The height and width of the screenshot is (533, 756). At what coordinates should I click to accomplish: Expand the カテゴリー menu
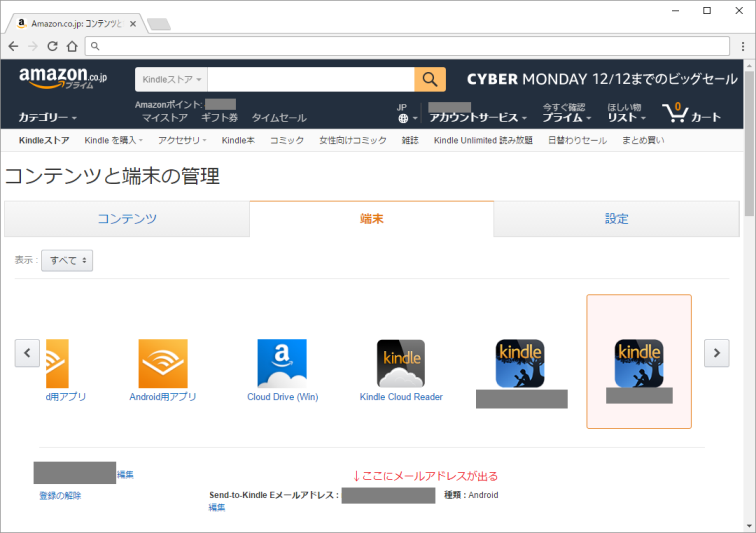point(47,117)
